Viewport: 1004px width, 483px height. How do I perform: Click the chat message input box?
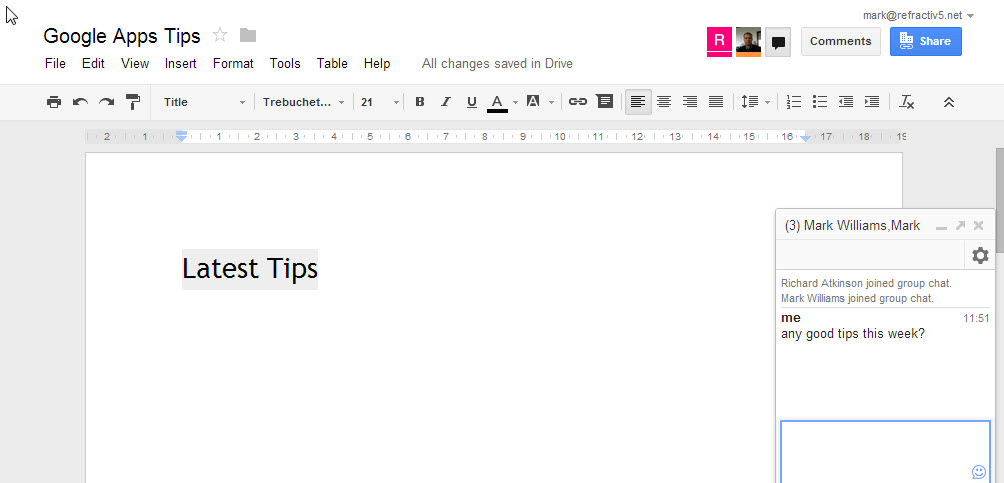(x=885, y=452)
